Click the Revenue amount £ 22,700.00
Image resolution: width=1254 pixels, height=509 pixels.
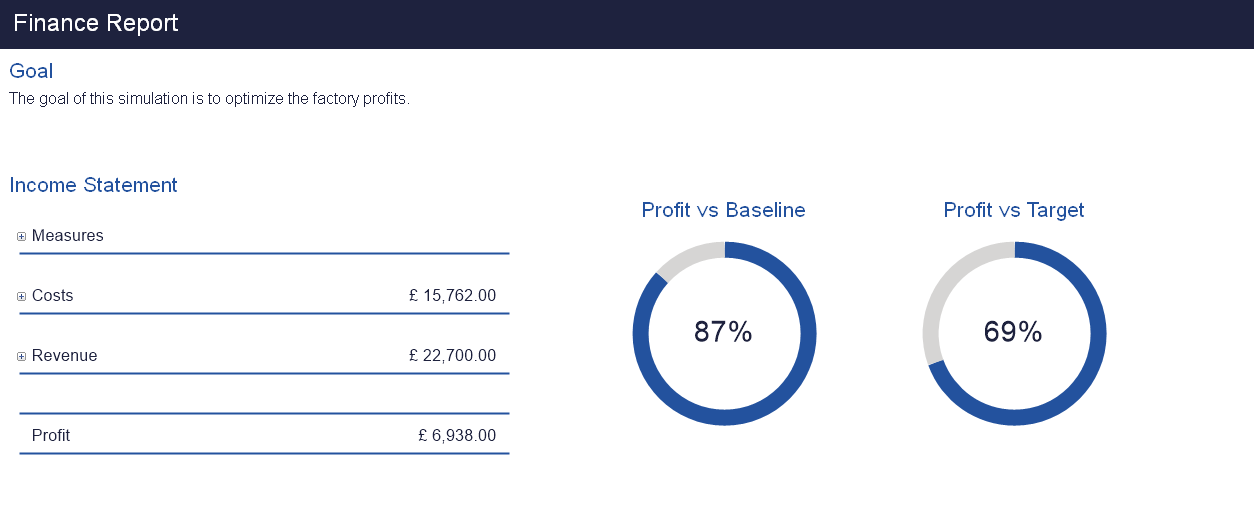452,356
